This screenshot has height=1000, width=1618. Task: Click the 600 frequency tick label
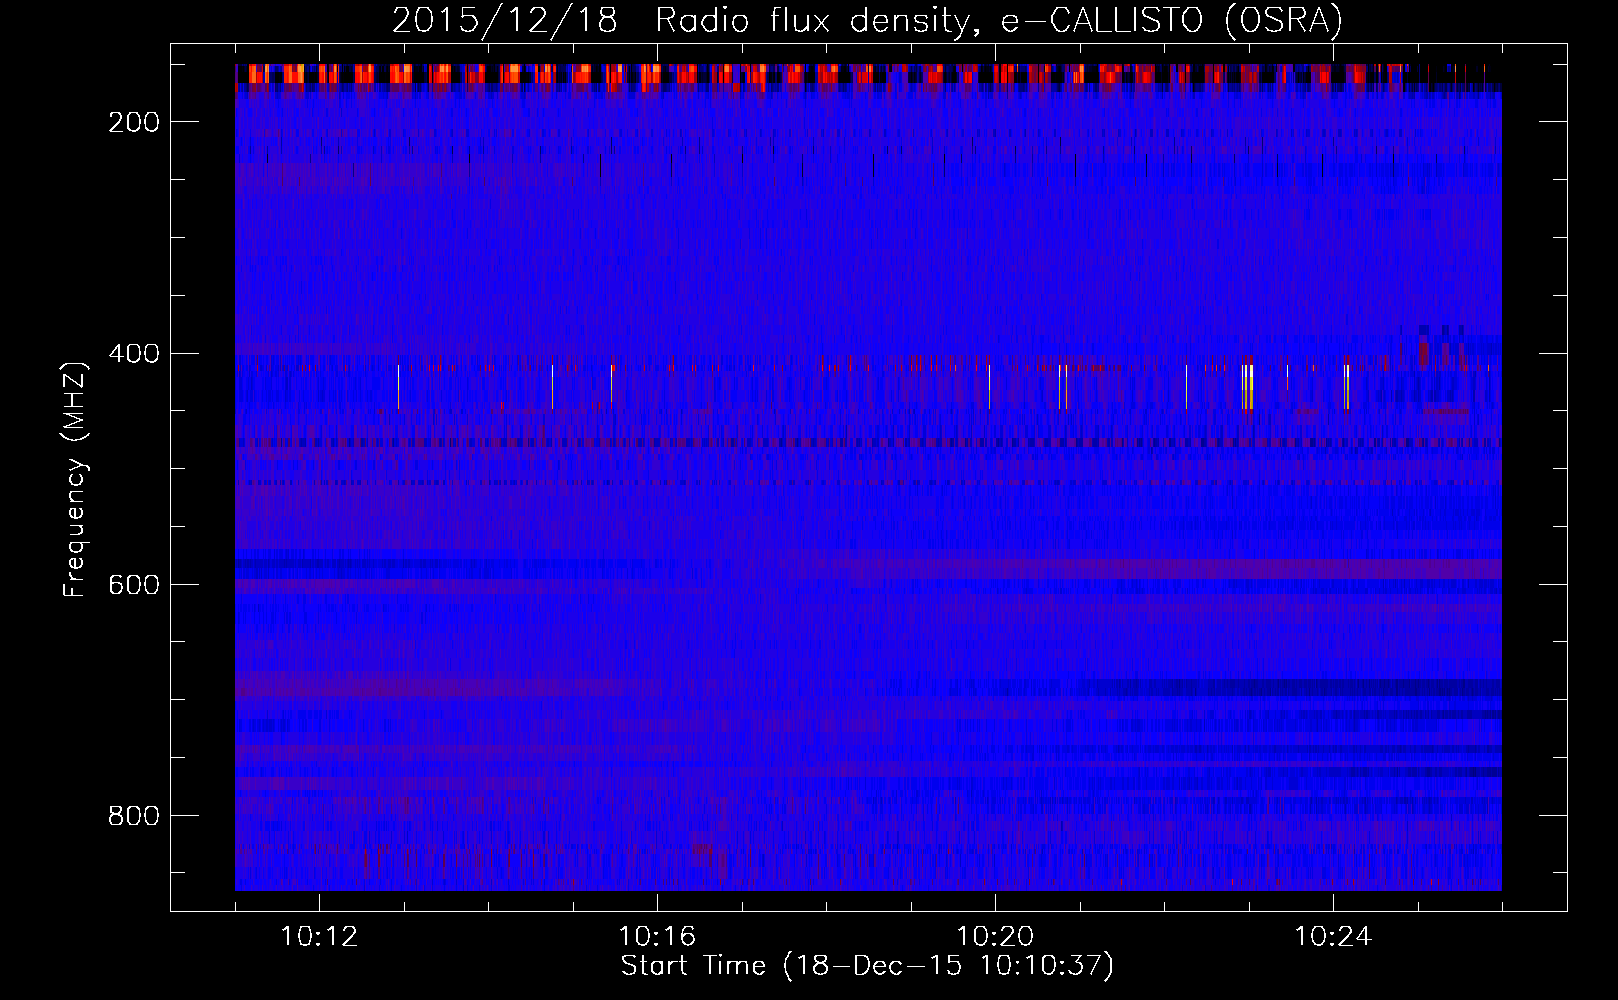coord(134,585)
